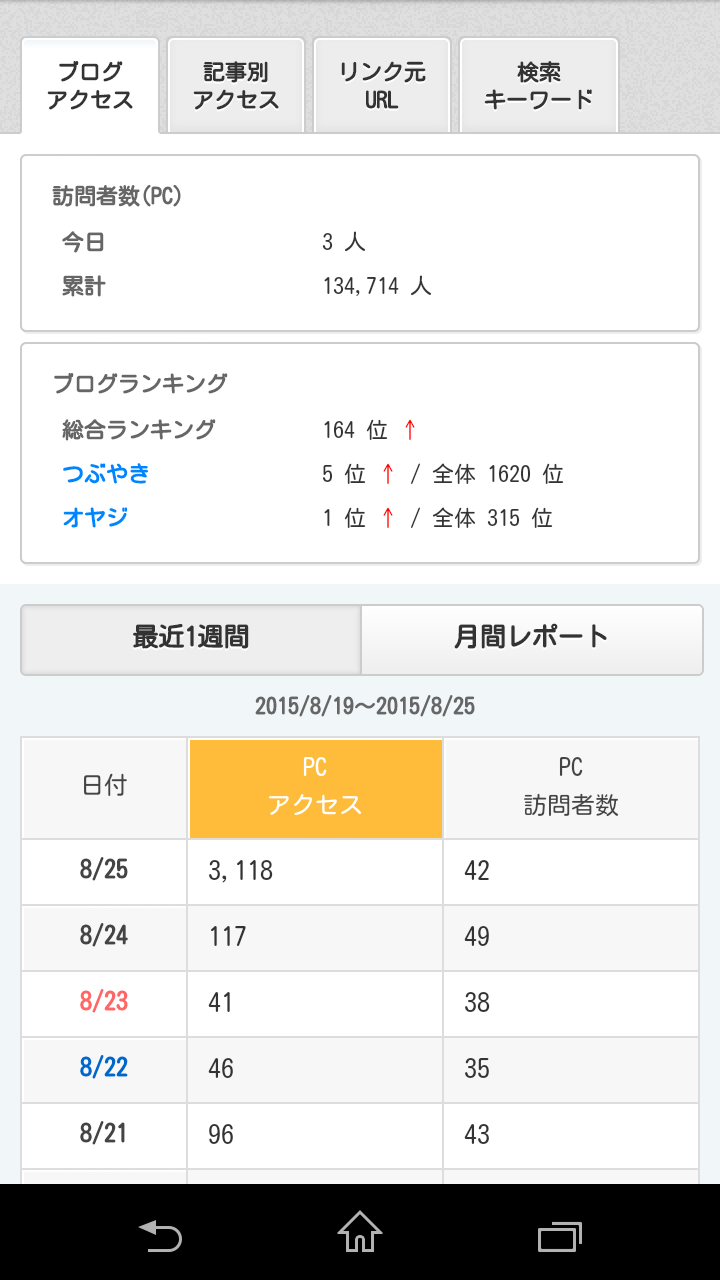The image size is (720, 1280).
Task: Click red up arrow beside 164 位
Action: (x=409, y=430)
